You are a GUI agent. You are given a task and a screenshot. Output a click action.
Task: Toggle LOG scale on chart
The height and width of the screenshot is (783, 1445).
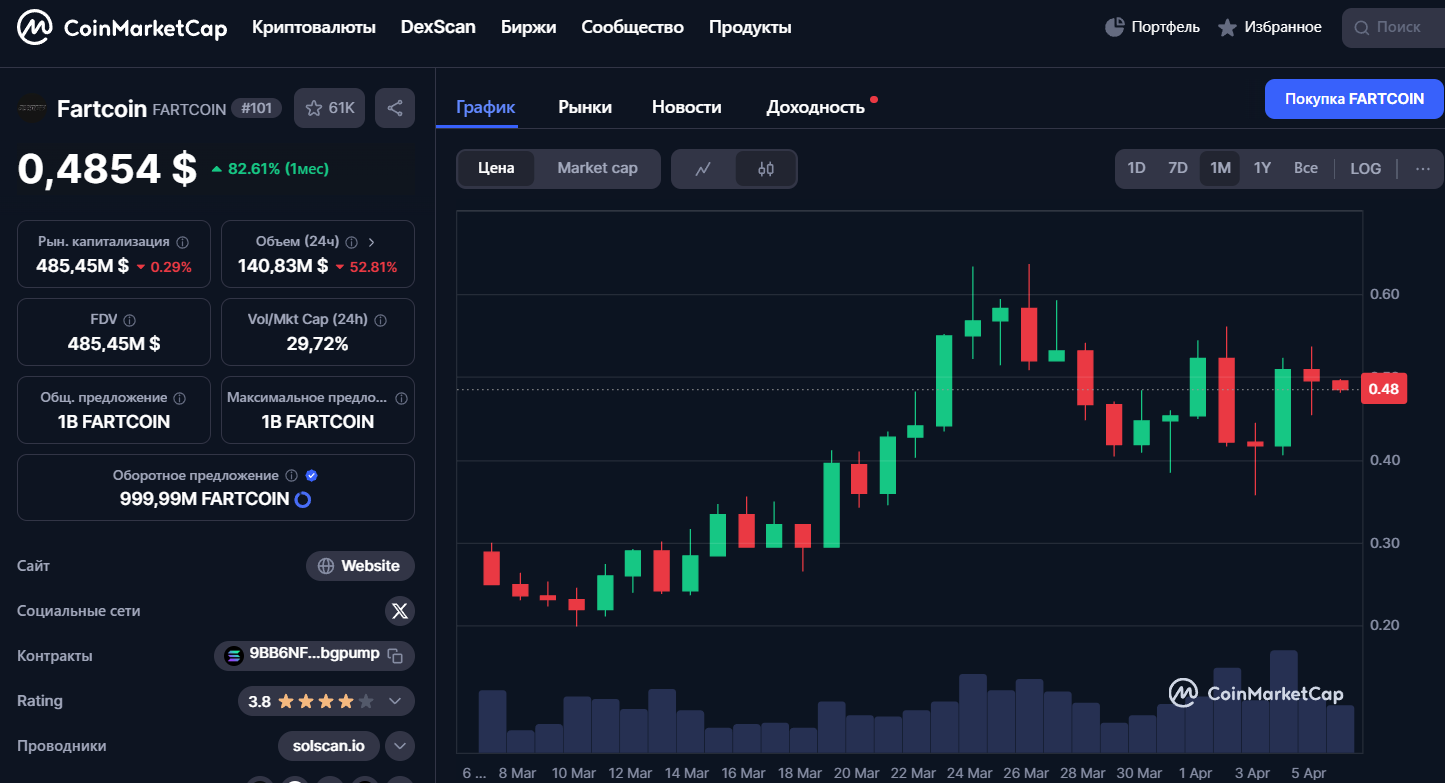click(1366, 168)
